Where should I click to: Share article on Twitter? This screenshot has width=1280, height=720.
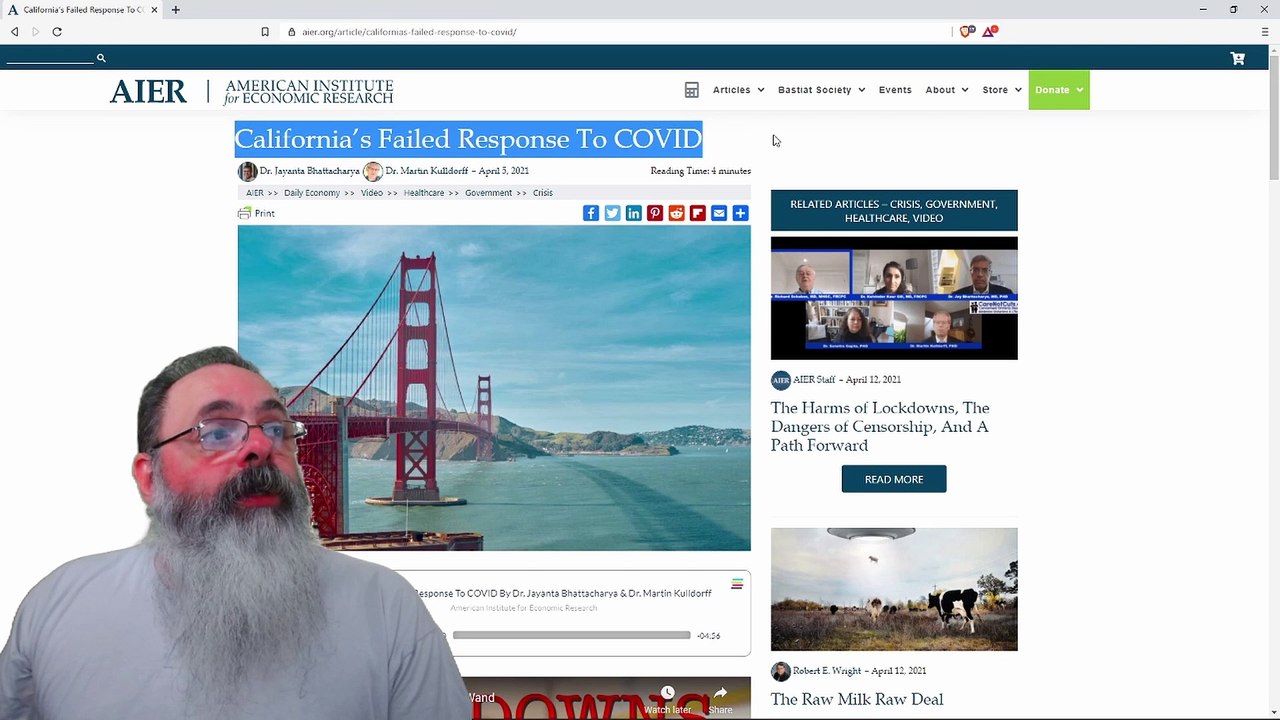(612, 213)
